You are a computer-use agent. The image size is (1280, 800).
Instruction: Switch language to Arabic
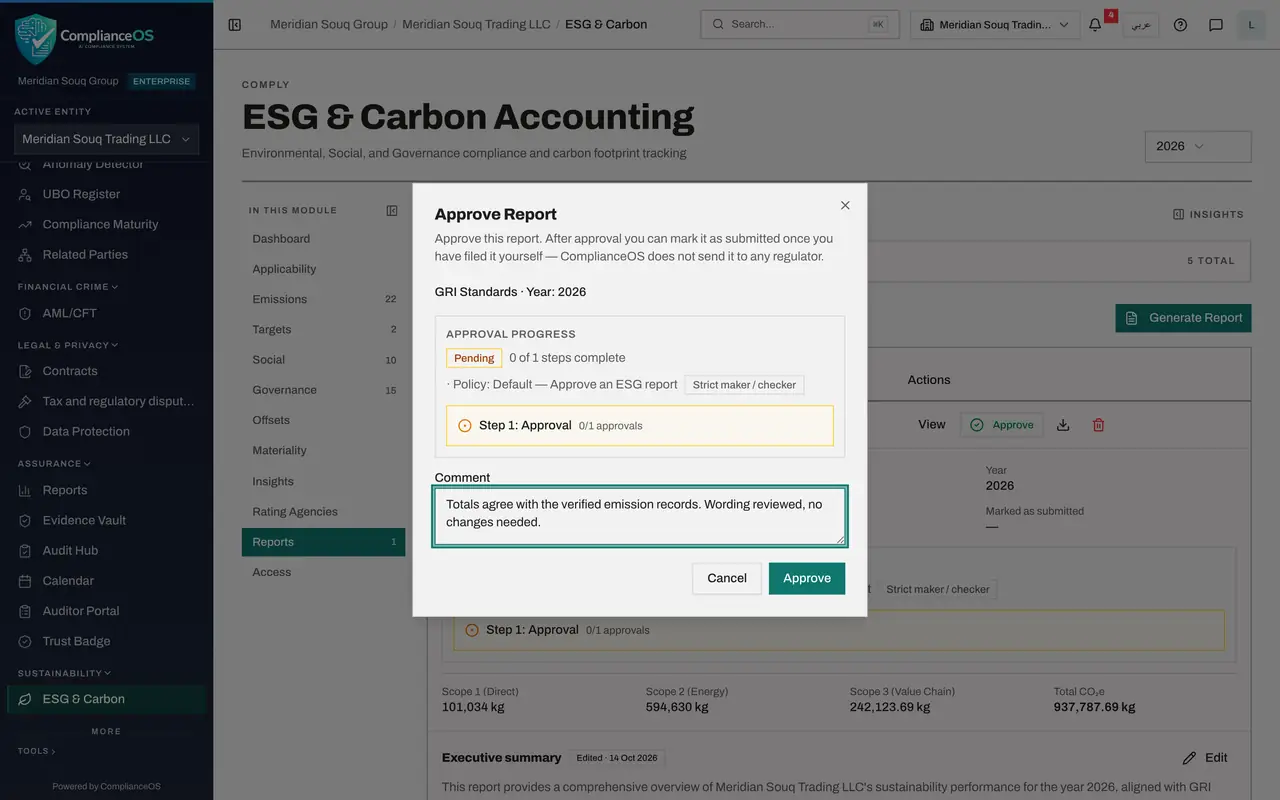(1141, 25)
